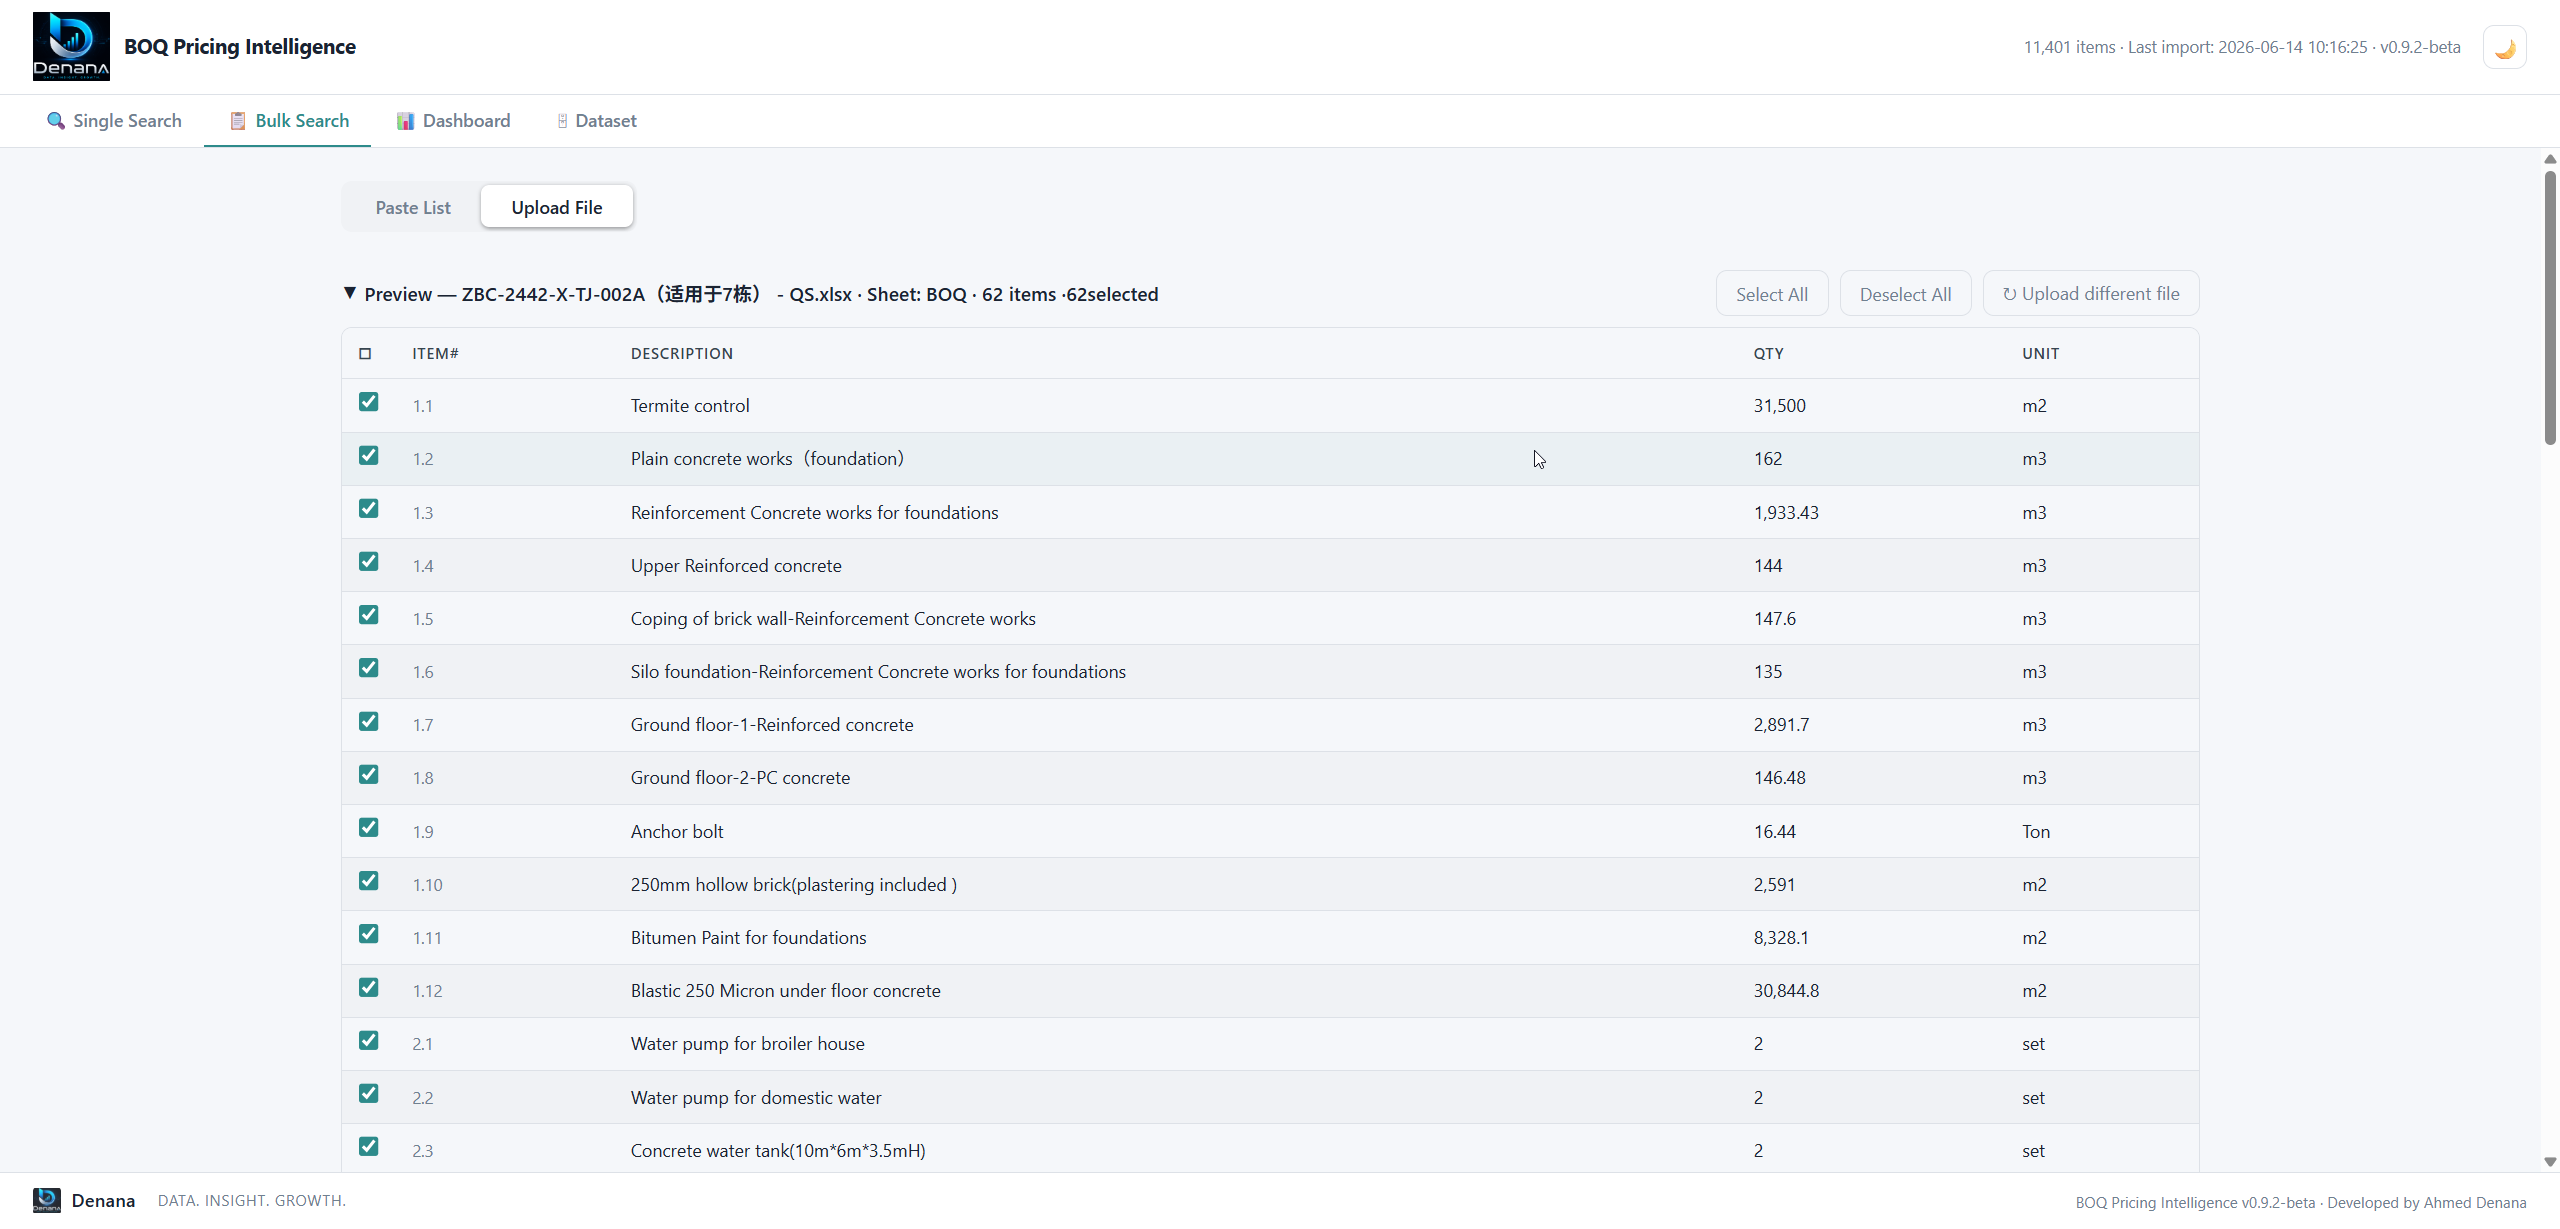Uncheck item 1.8 Ground floor-2-PC concrete
Screen dimensions: 2560x1229
pyautogui.click(x=369, y=774)
